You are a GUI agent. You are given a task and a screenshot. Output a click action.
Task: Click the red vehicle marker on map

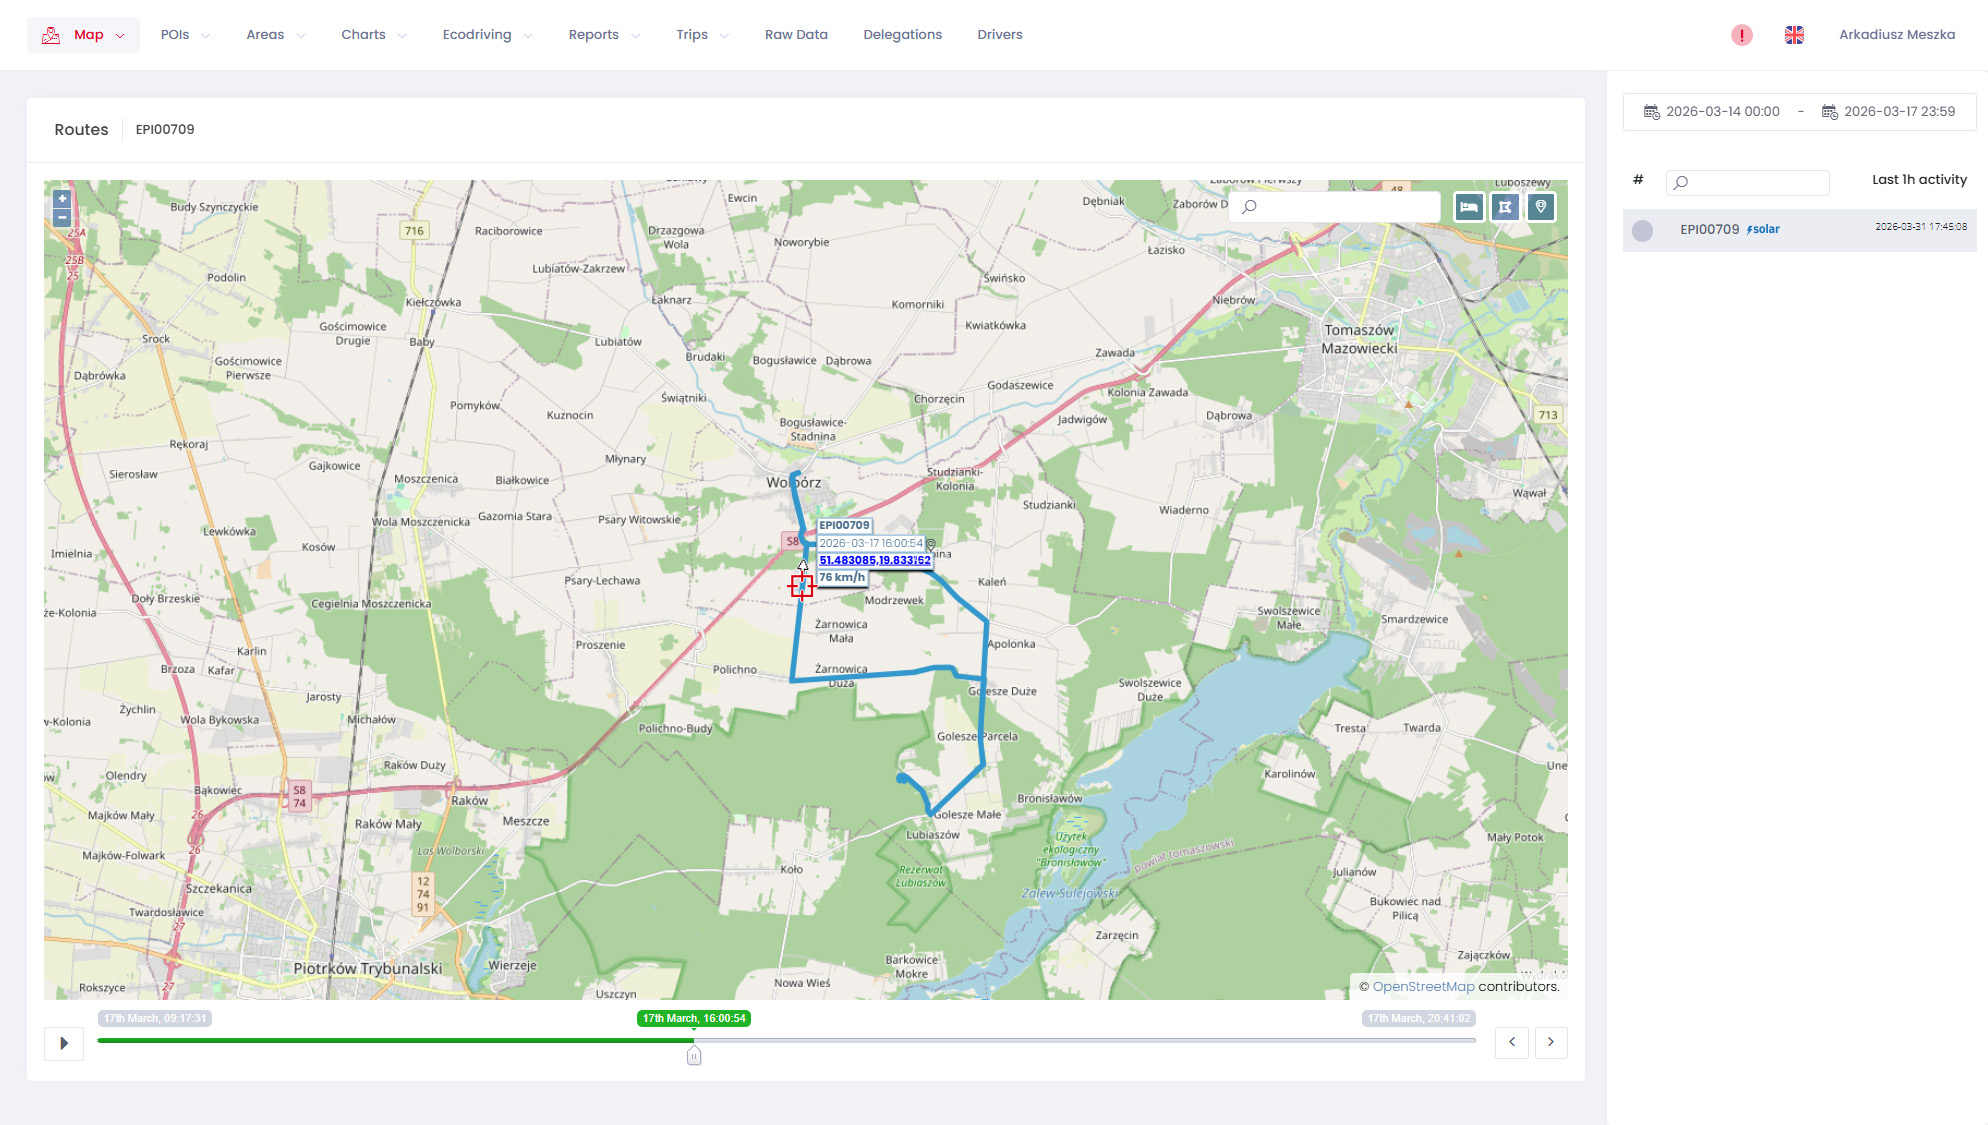(x=802, y=587)
